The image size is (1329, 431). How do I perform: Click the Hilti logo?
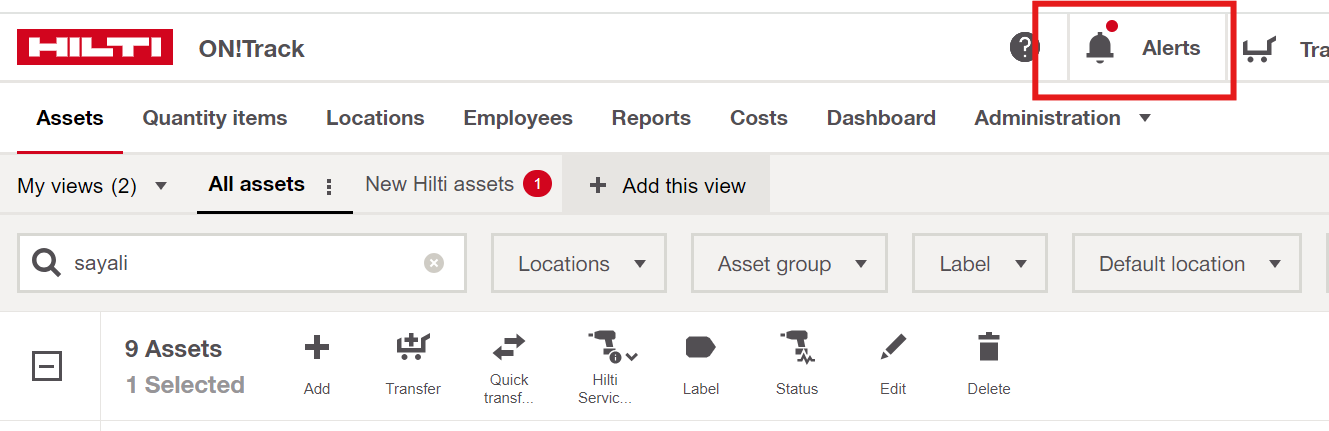click(x=95, y=47)
